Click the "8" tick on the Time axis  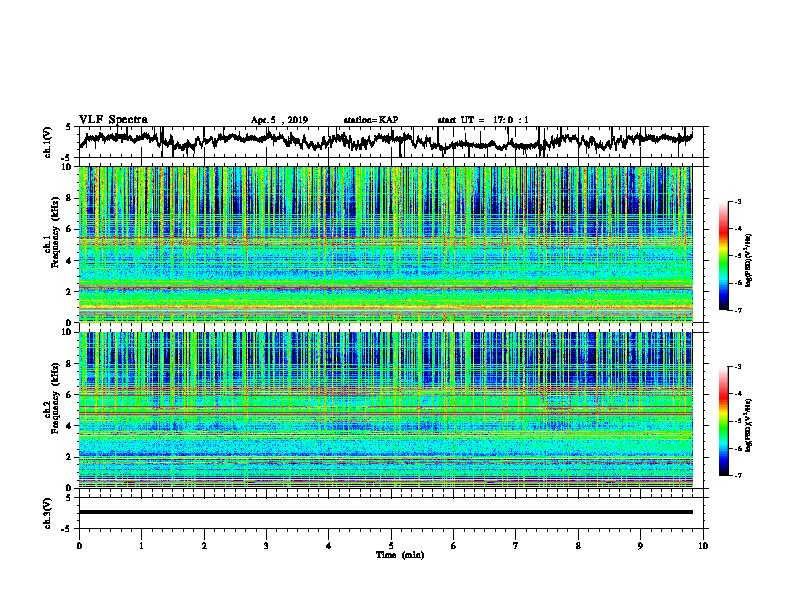point(578,546)
